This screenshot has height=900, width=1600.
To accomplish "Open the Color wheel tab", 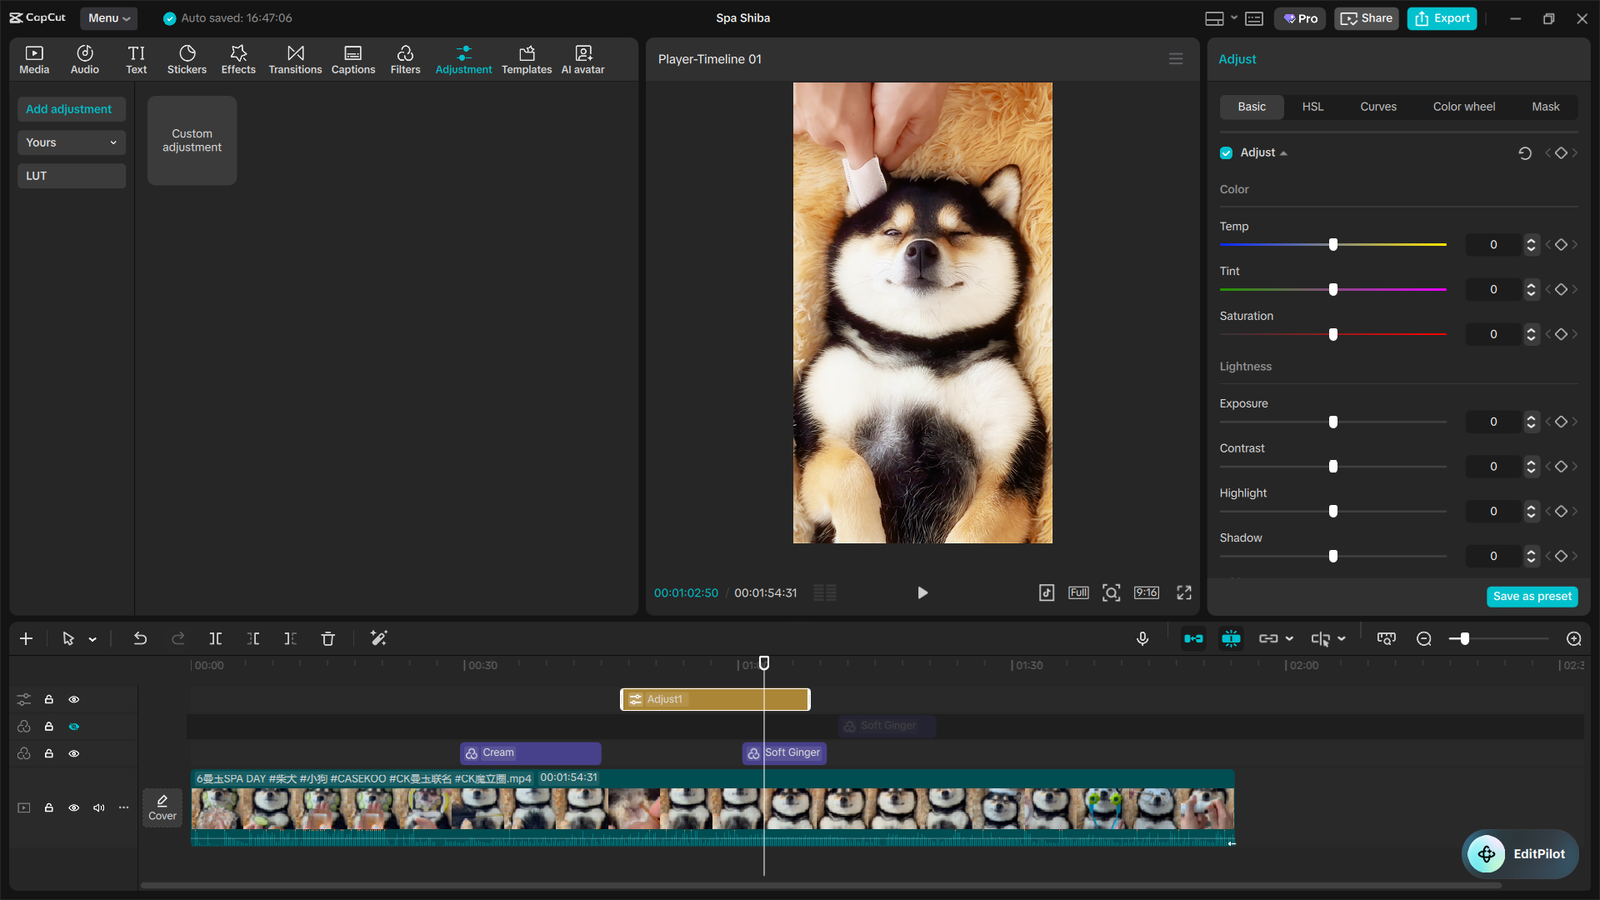I will [x=1463, y=106].
